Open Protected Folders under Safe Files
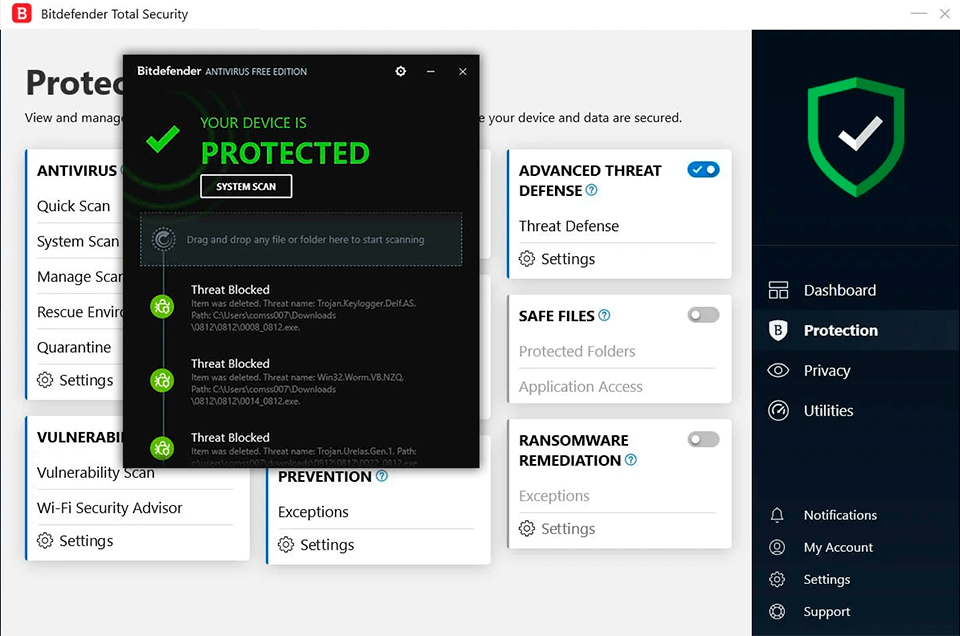Image resolution: width=960 pixels, height=636 pixels. coord(577,351)
